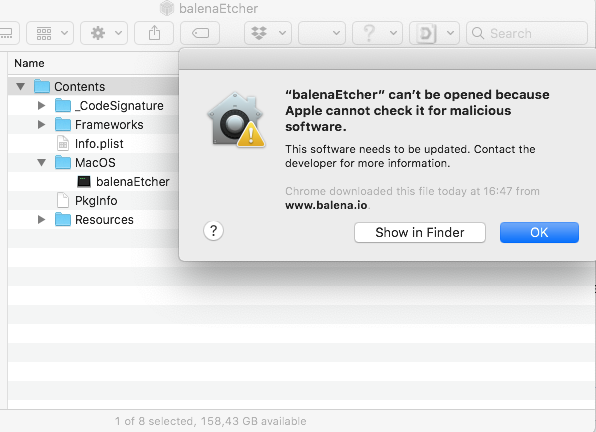Select the PkgInfo file

pos(96,201)
